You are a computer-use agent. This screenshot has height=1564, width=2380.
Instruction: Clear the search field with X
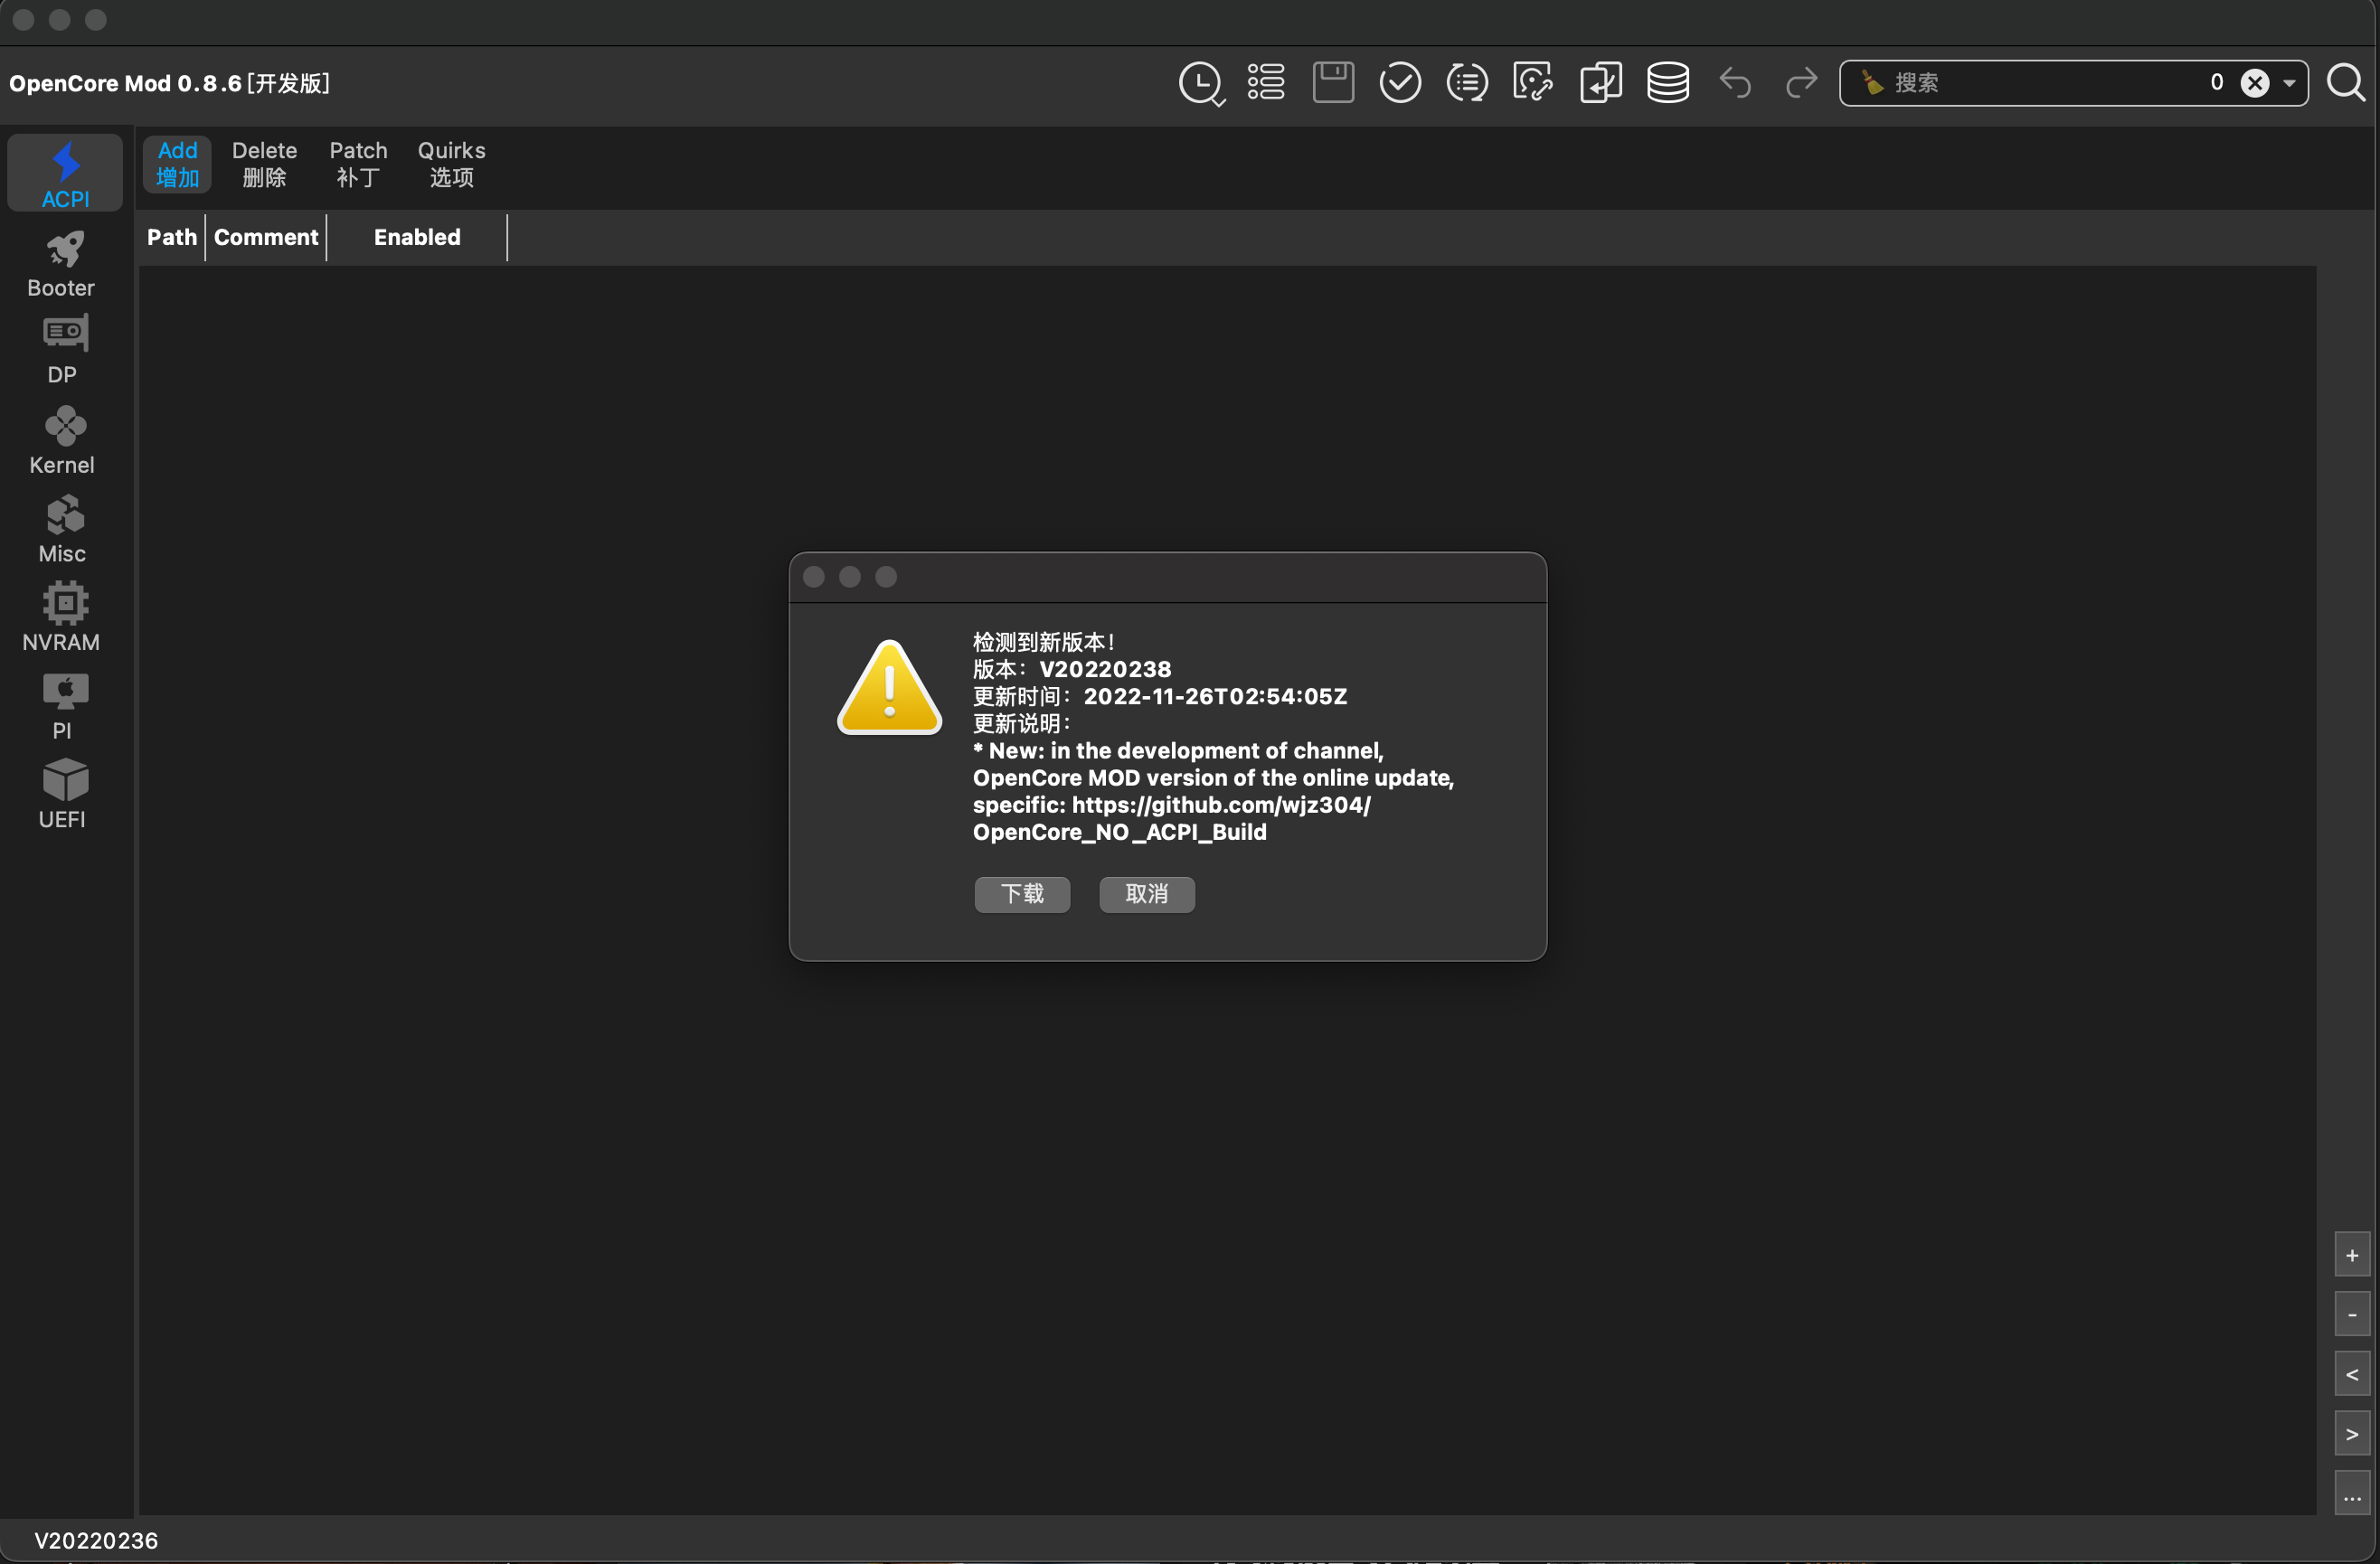[2255, 83]
